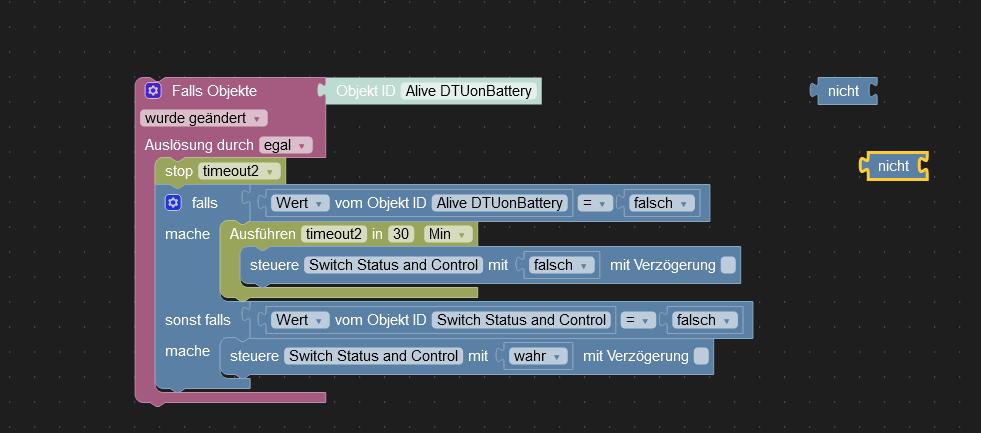Open Wert dropdown in falls condition
The image size is (981, 433).
click(300, 203)
